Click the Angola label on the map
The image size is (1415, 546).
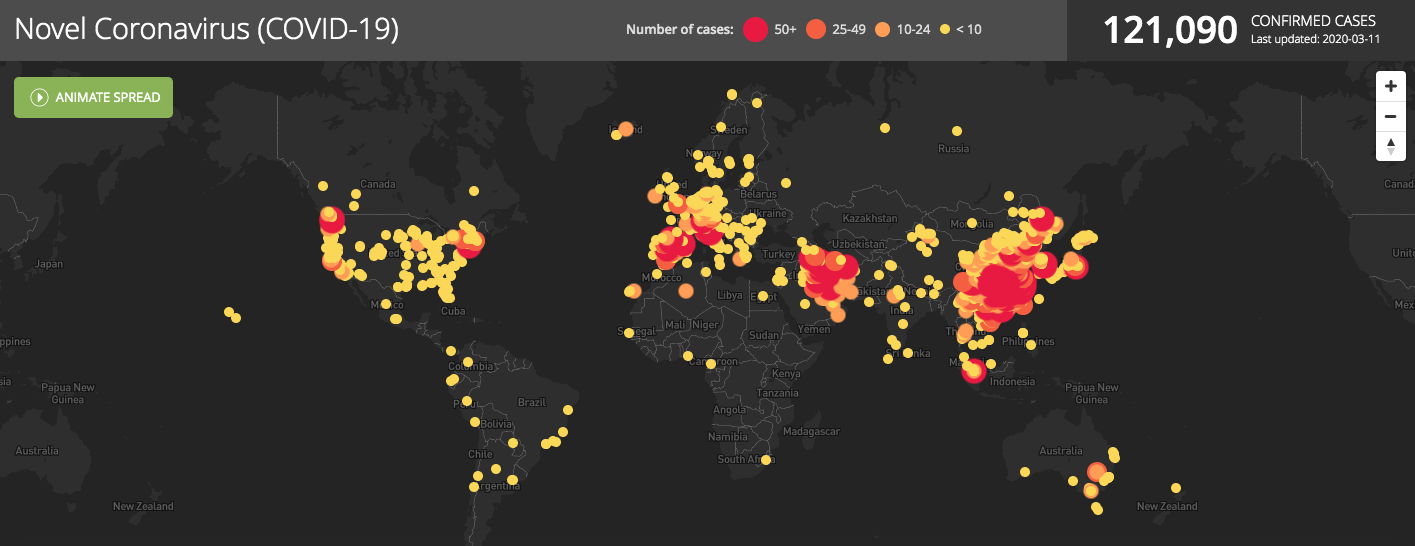(x=729, y=409)
